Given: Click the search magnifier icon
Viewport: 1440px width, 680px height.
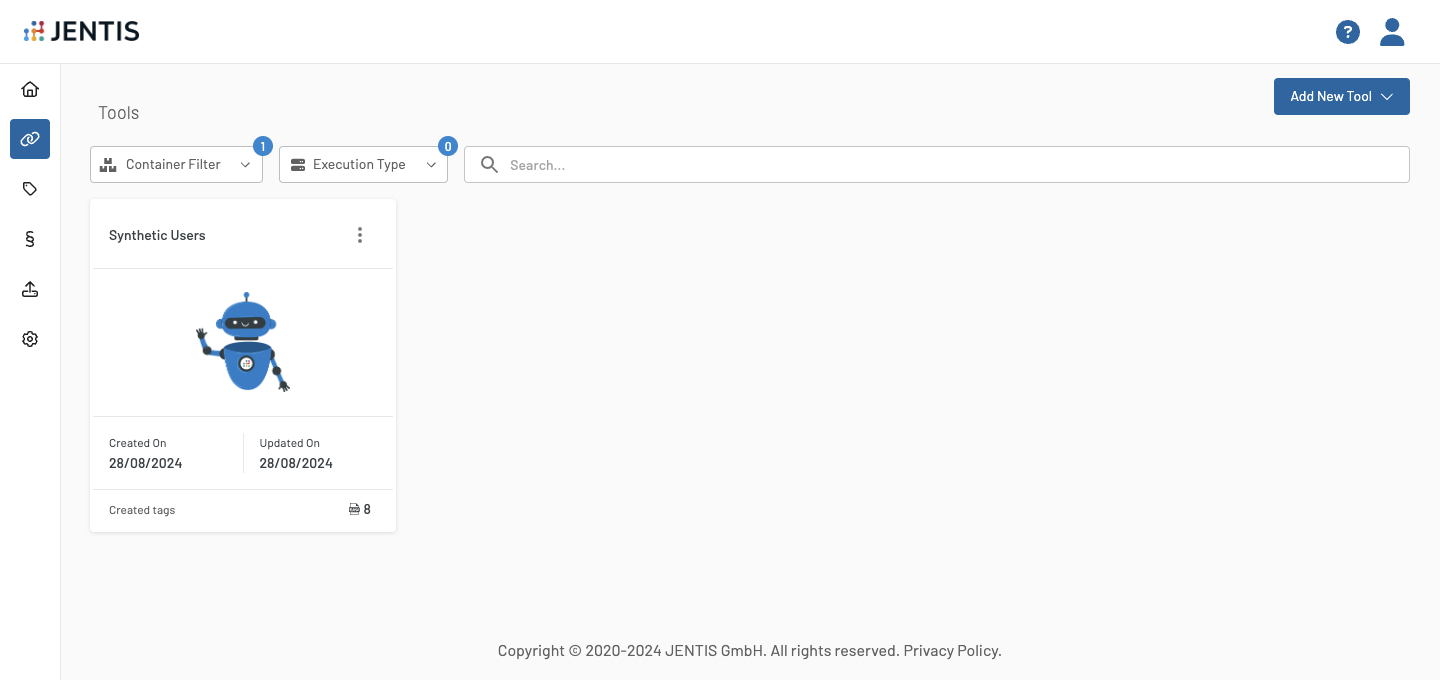Looking at the screenshot, I should click(489, 165).
